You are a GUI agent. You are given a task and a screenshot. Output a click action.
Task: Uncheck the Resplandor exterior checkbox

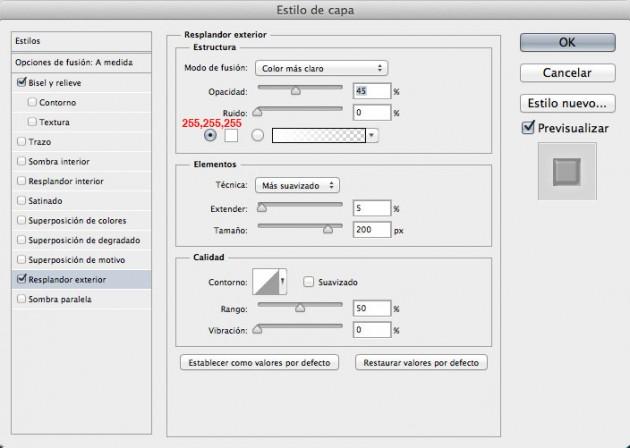22,279
